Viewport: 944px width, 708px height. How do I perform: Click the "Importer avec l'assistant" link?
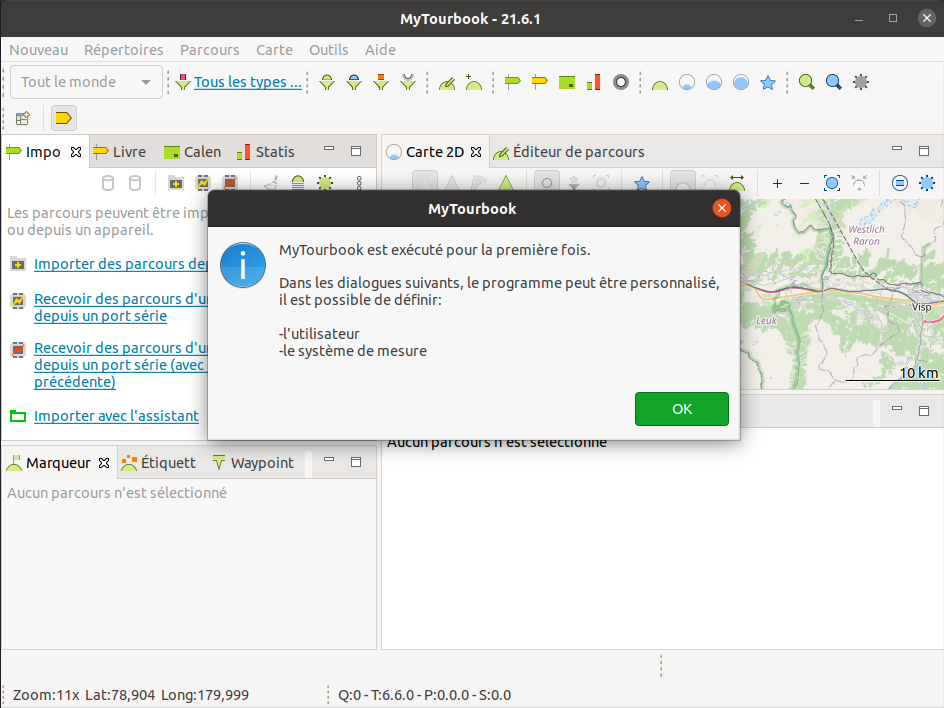tap(116, 416)
